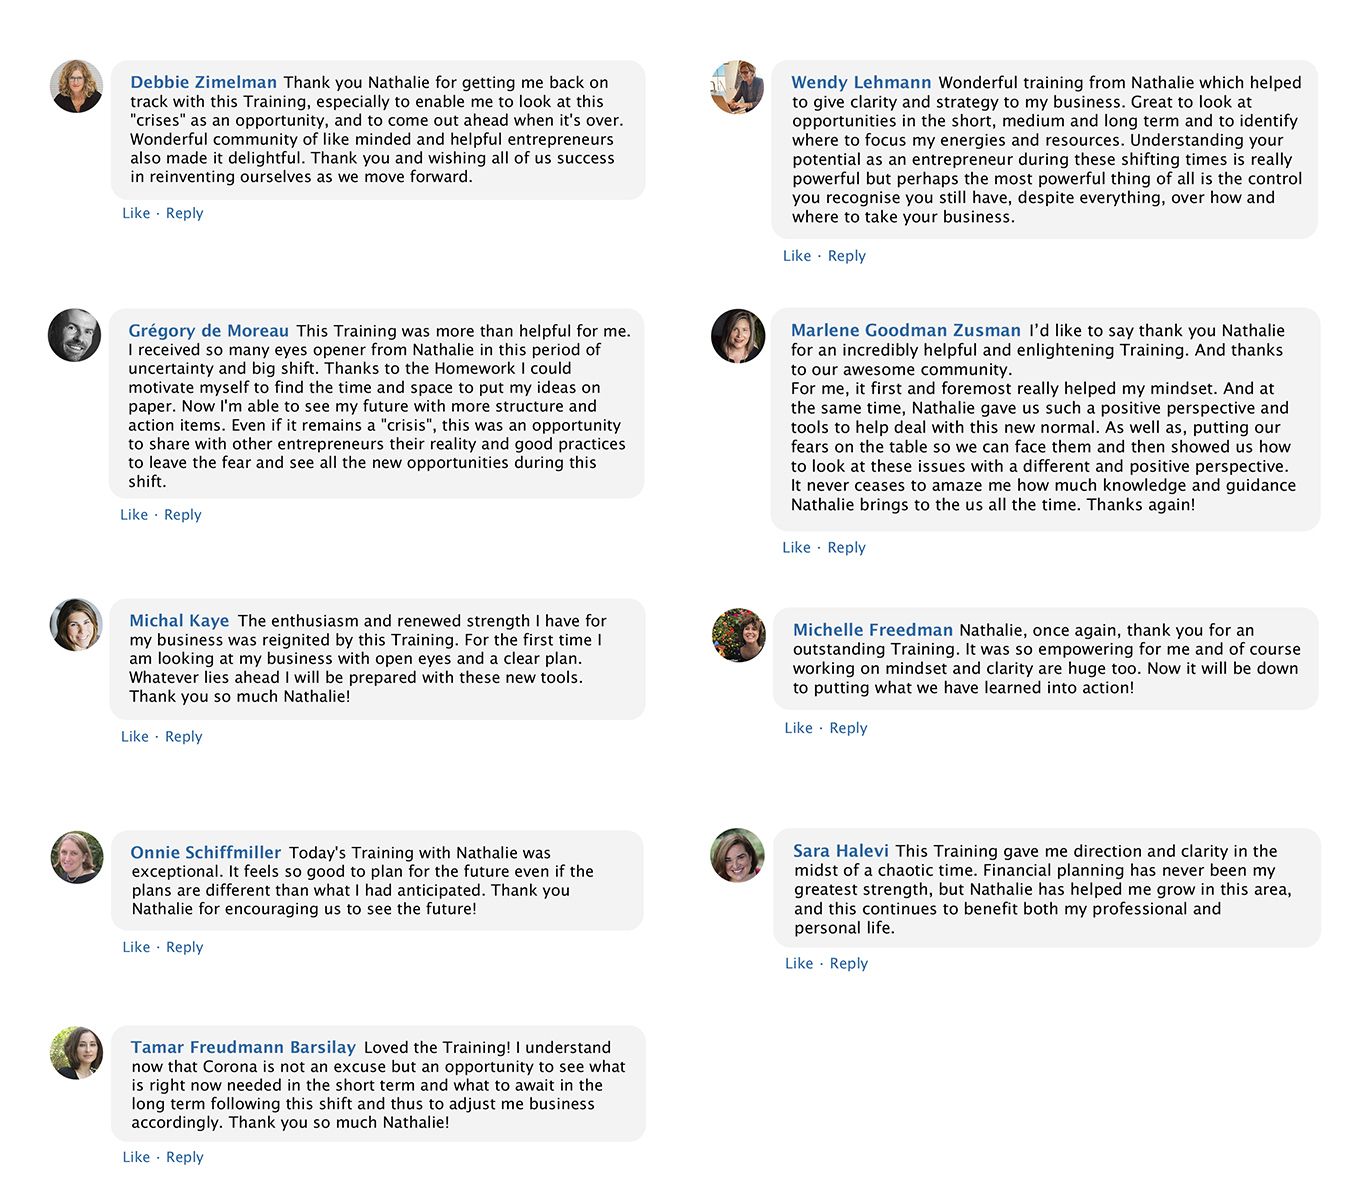Open the Wendy Lehmann name link

click(861, 83)
